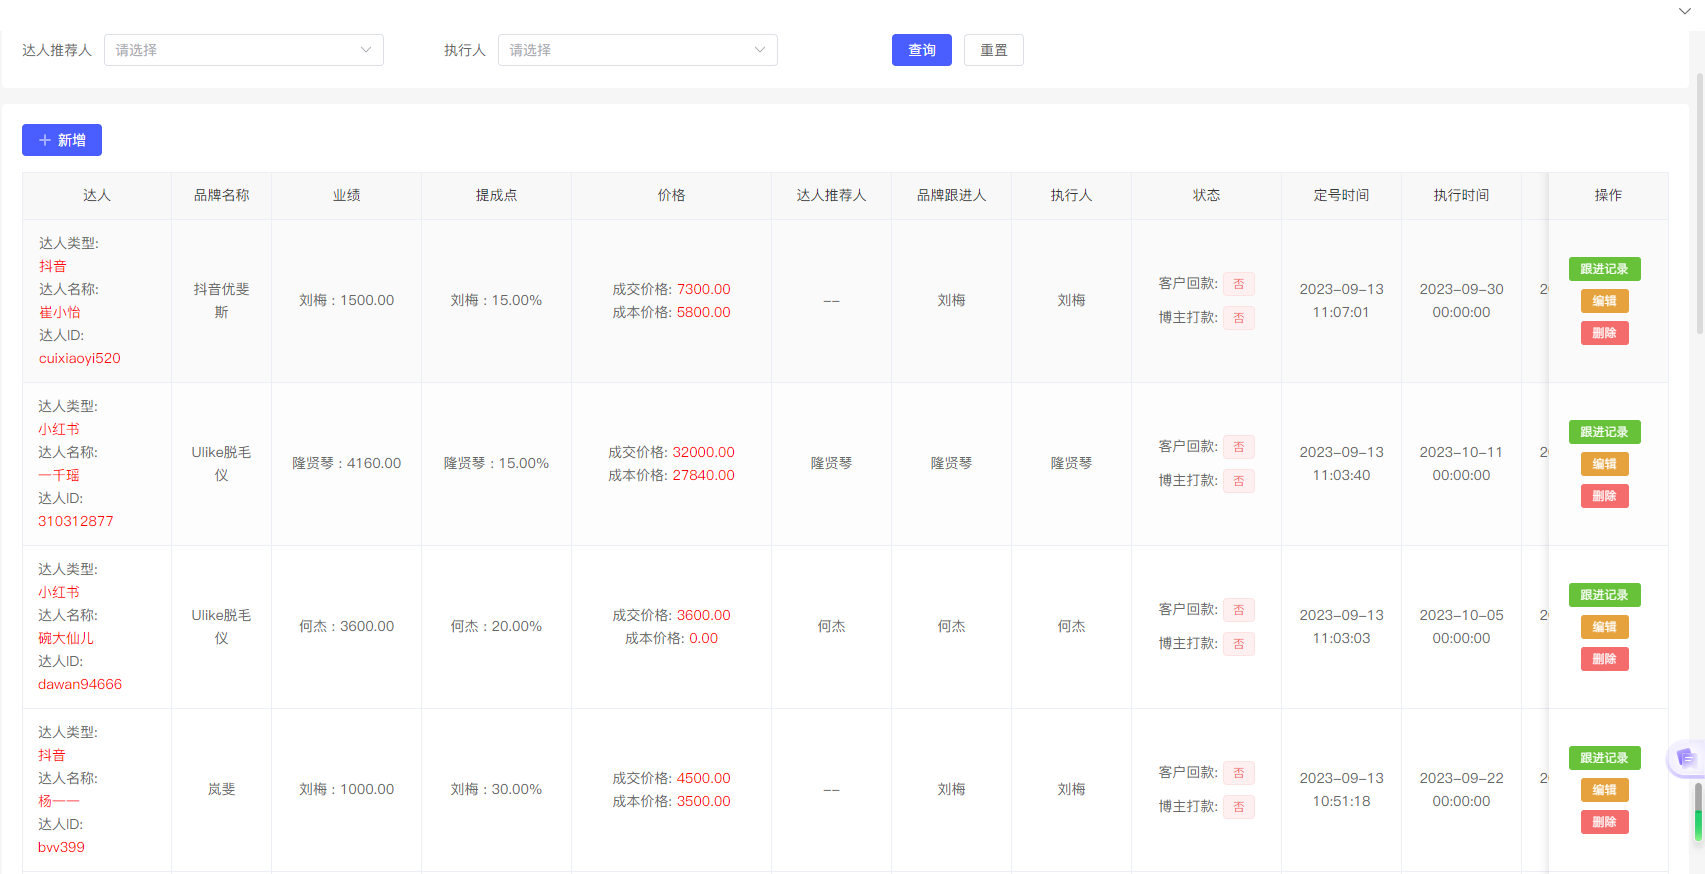The width and height of the screenshot is (1705, 874).
Task: Collapse the filter panel with top-right chevron
Action: 1685,11
